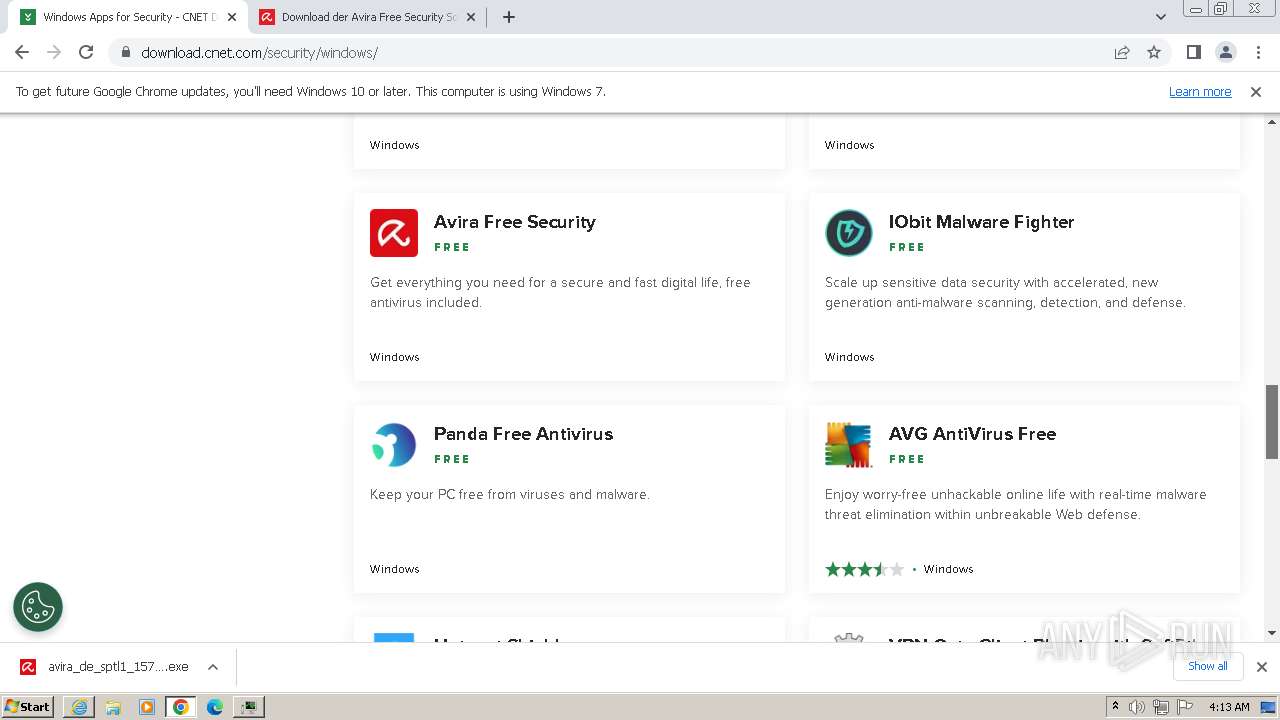Launch Internet Explorer from the taskbar
The image size is (1280, 720).
[x=79, y=707]
